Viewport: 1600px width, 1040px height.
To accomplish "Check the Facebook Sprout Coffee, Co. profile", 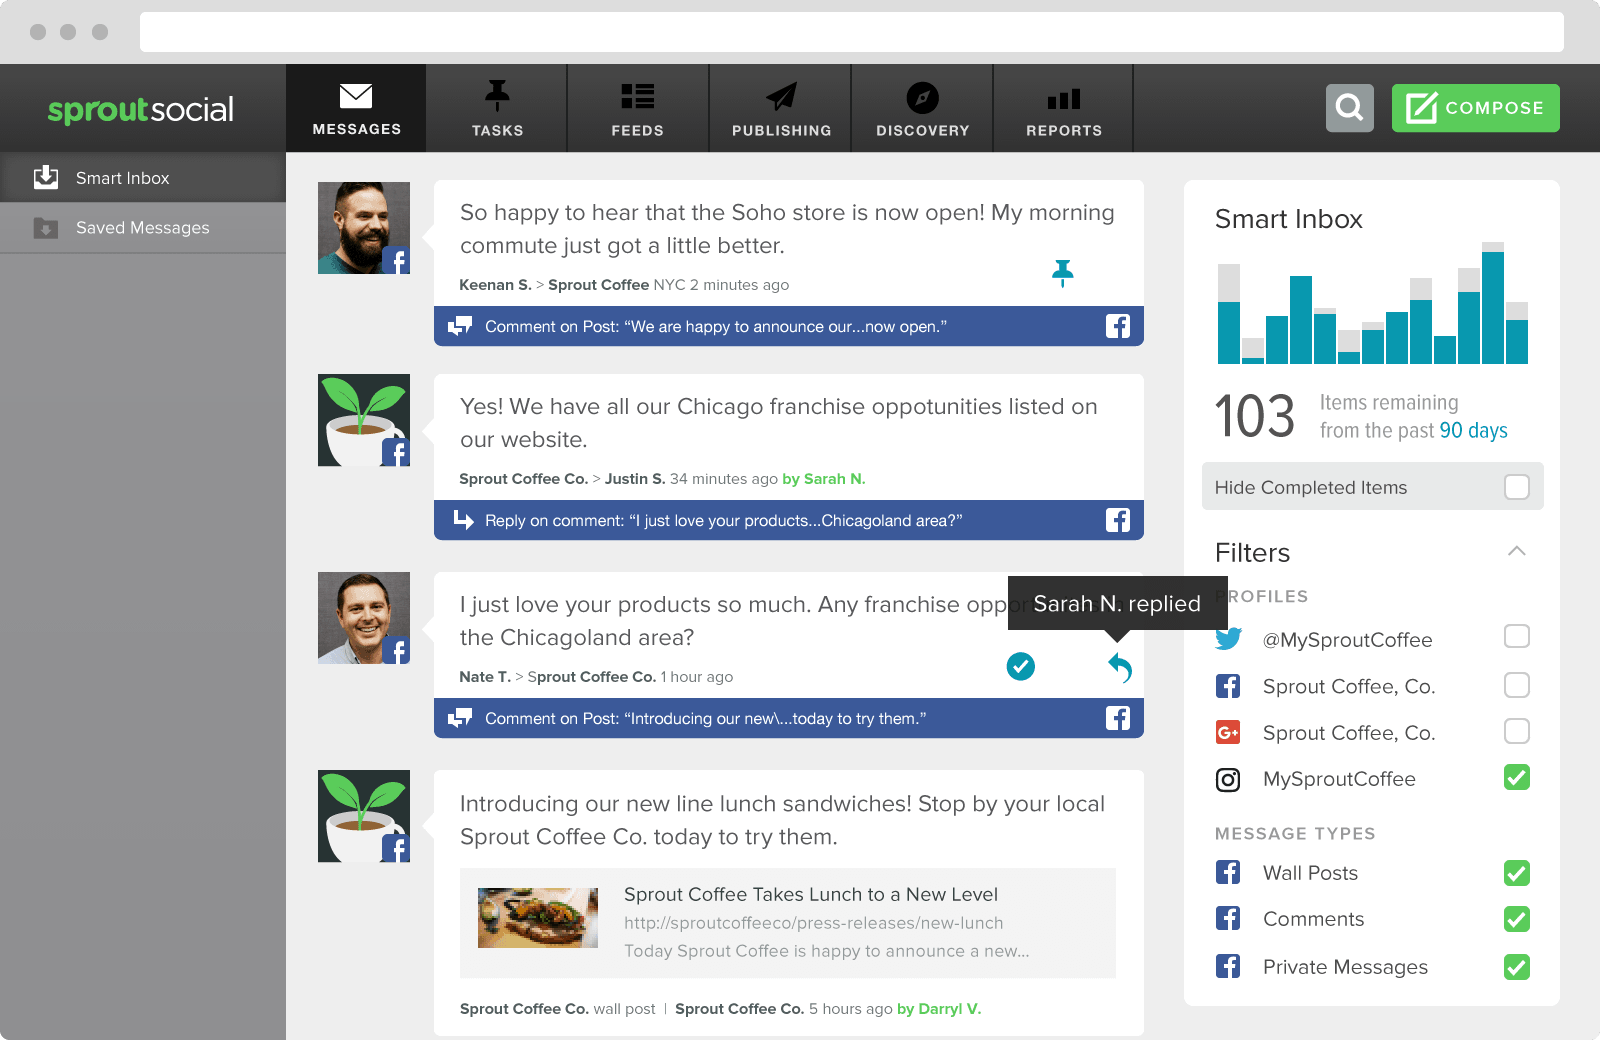I will pyautogui.click(x=1517, y=685).
